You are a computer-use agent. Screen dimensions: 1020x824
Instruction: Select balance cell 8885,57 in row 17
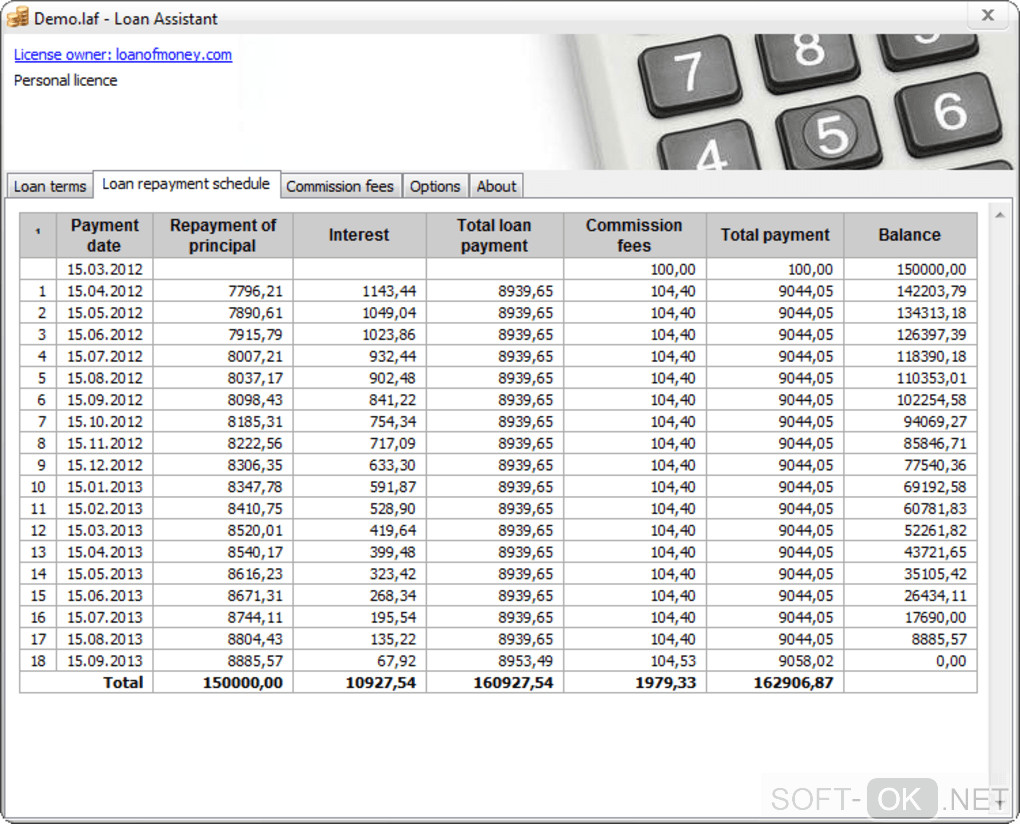909,639
